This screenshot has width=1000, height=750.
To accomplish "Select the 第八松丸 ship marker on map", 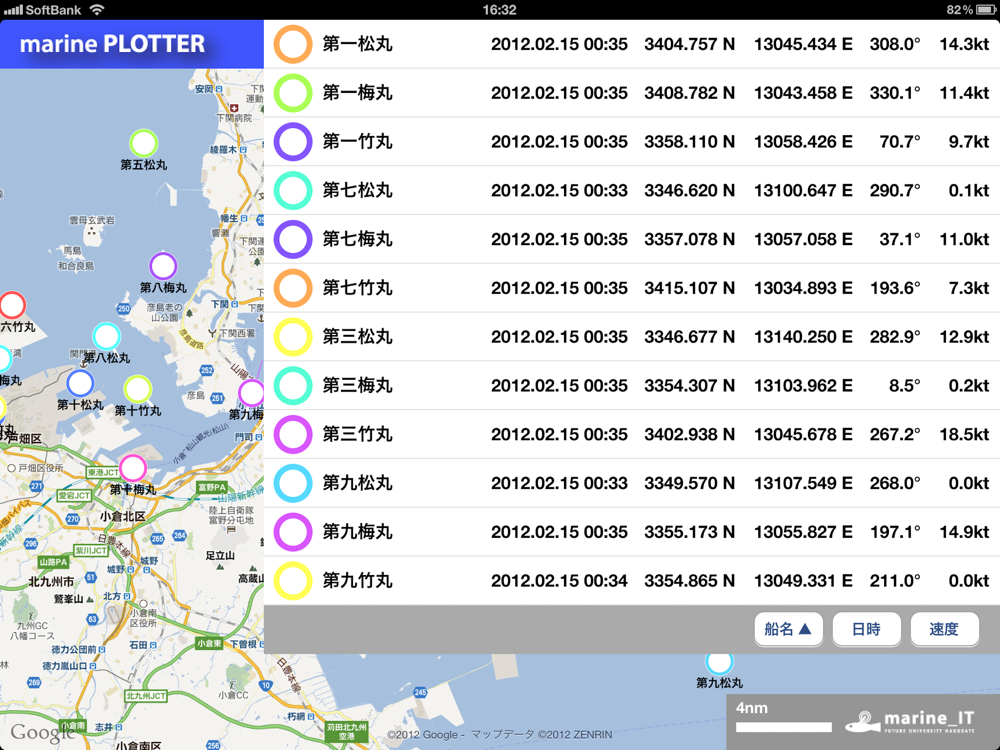I will (x=107, y=337).
